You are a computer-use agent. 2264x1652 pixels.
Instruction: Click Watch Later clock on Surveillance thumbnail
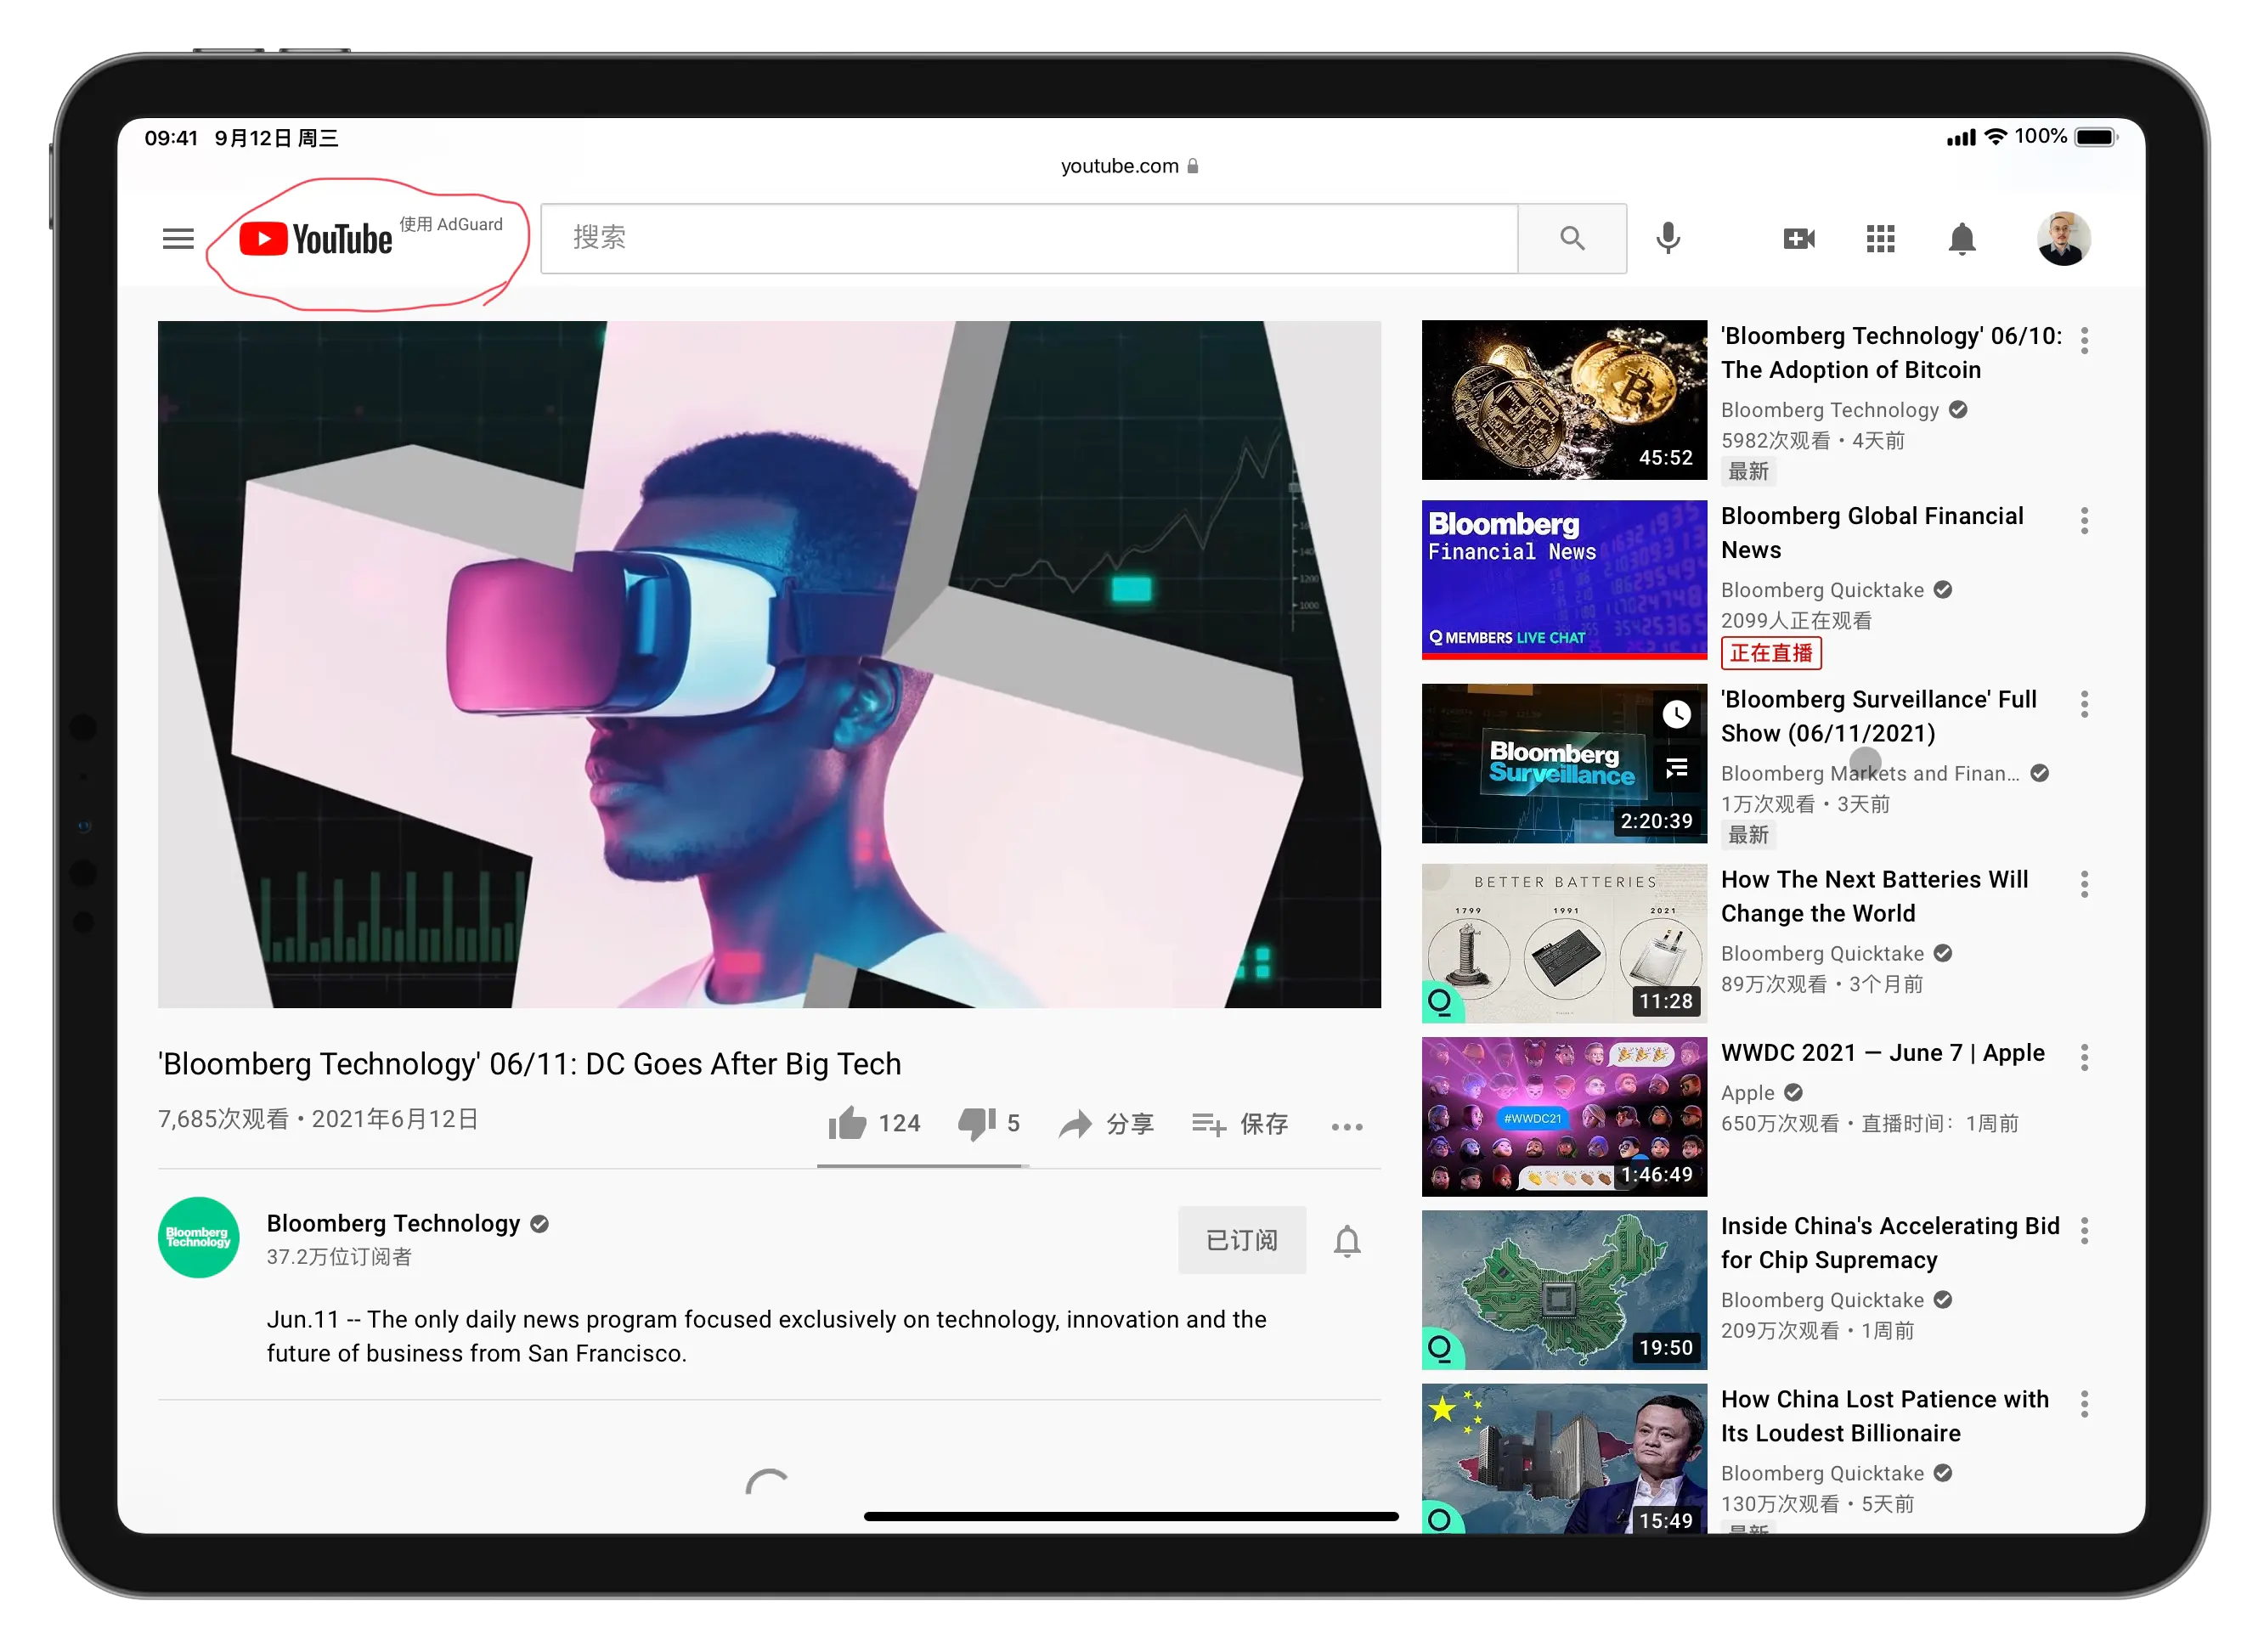[1676, 714]
